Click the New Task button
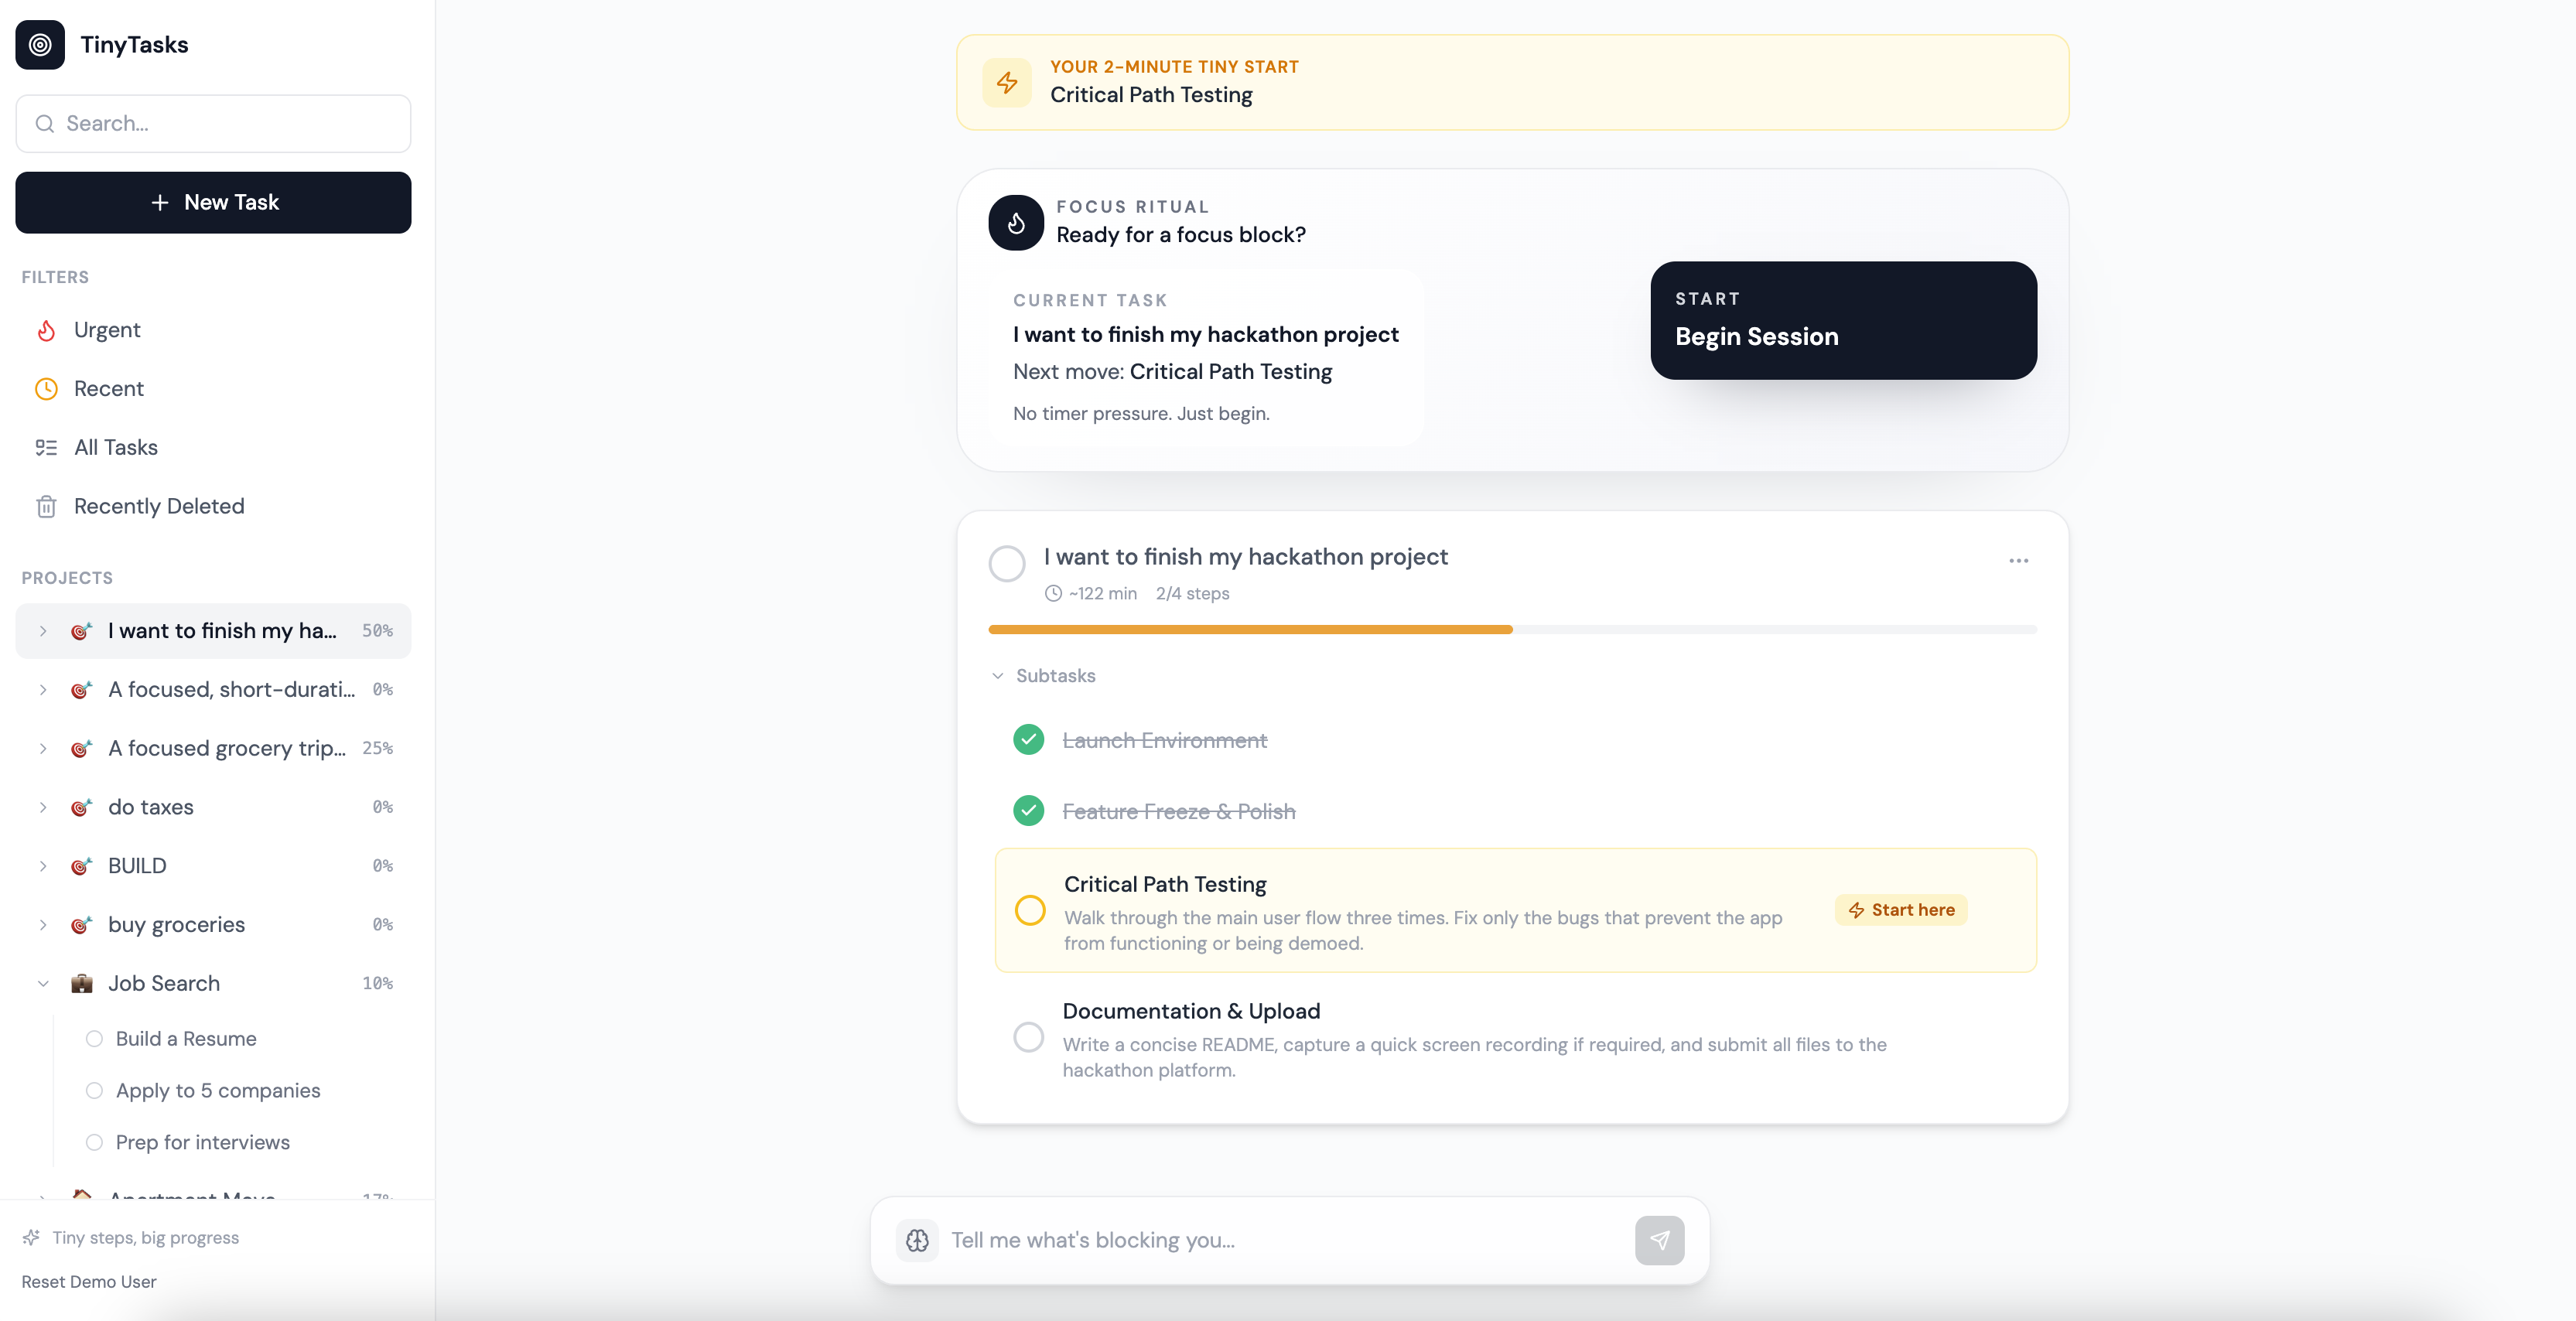 pos(213,202)
